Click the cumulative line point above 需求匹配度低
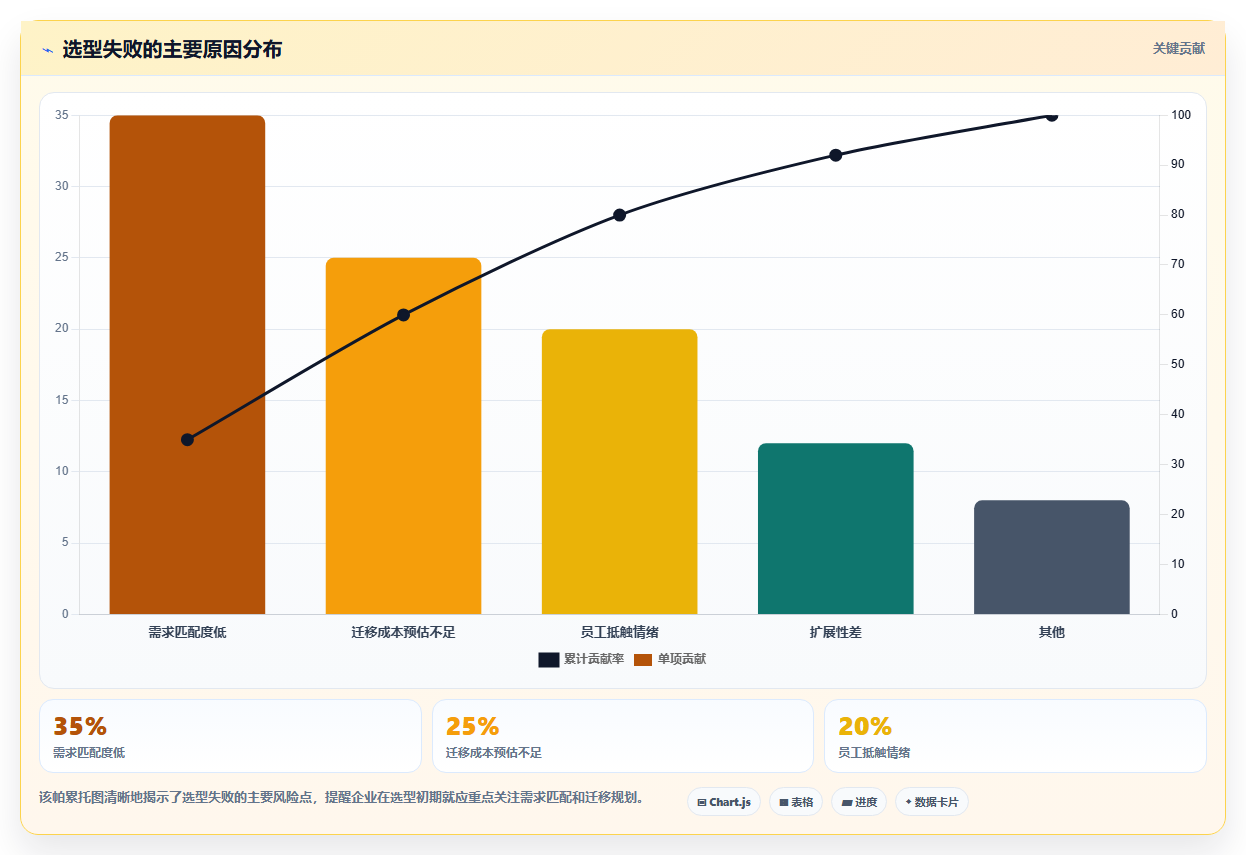 click(x=187, y=440)
